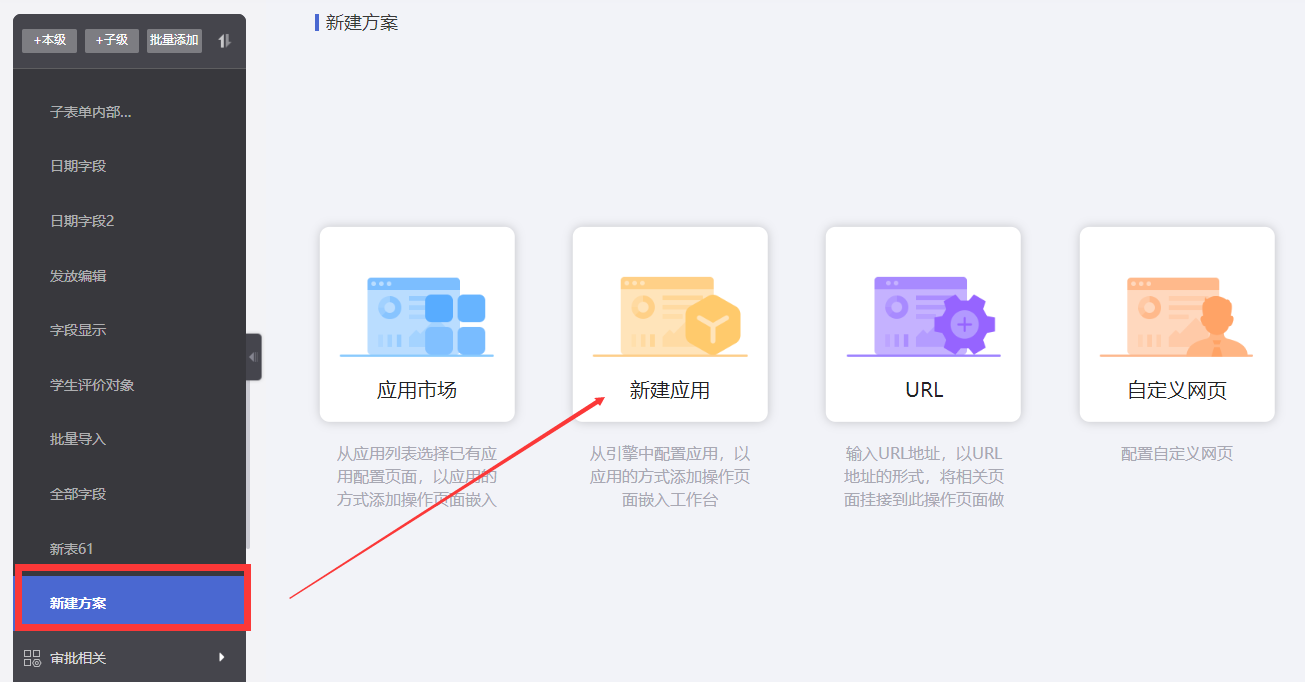Click the grid icon next to 审批相关

pos(32,658)
